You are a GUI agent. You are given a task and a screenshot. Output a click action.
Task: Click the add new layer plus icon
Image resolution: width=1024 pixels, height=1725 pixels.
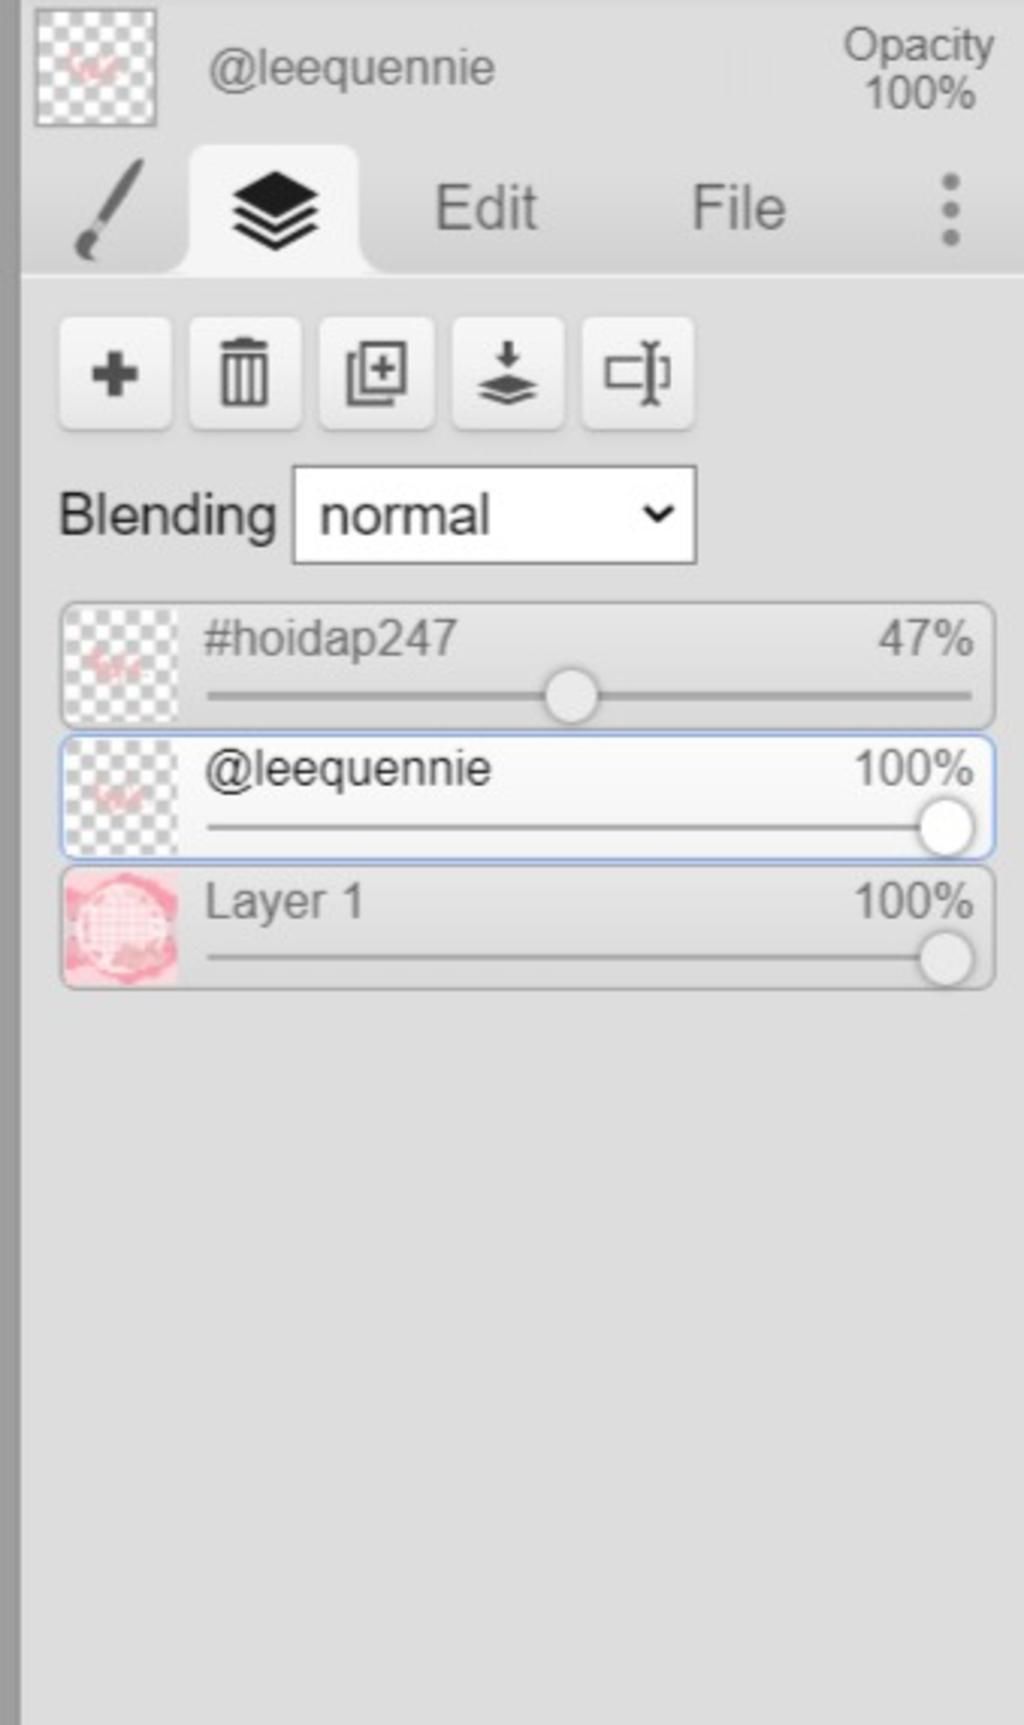tap(115, 374)
